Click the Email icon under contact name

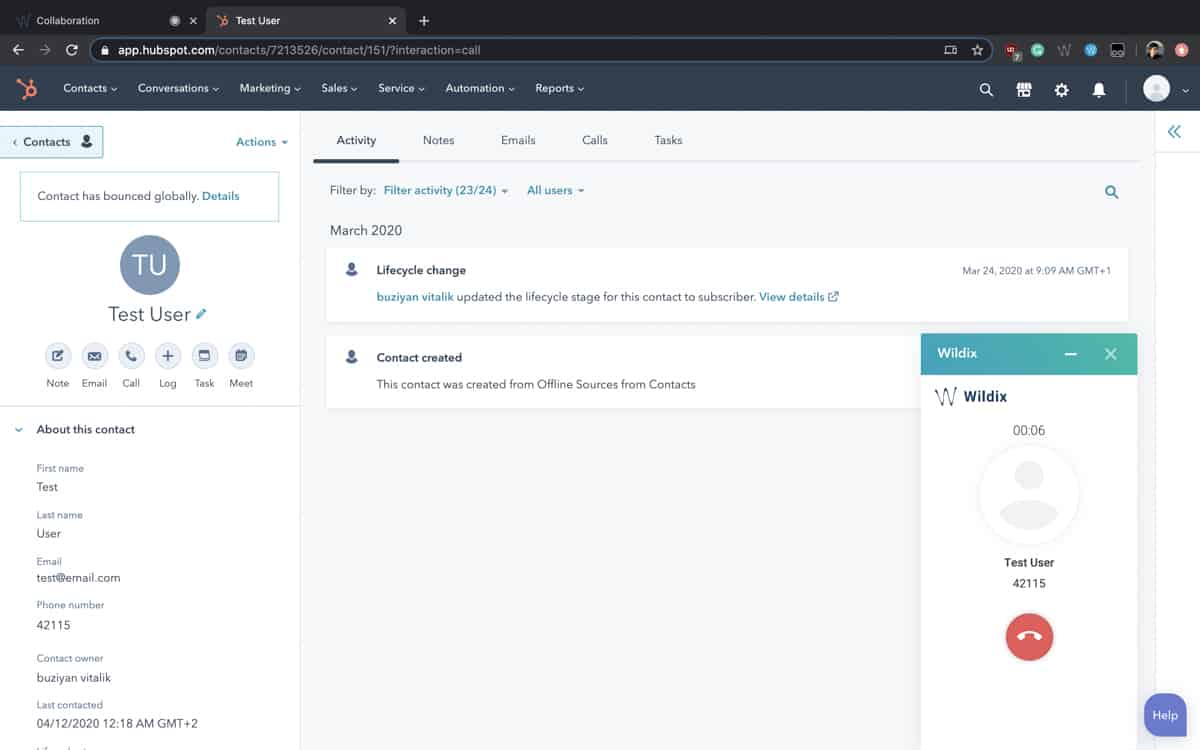[94, 356]
